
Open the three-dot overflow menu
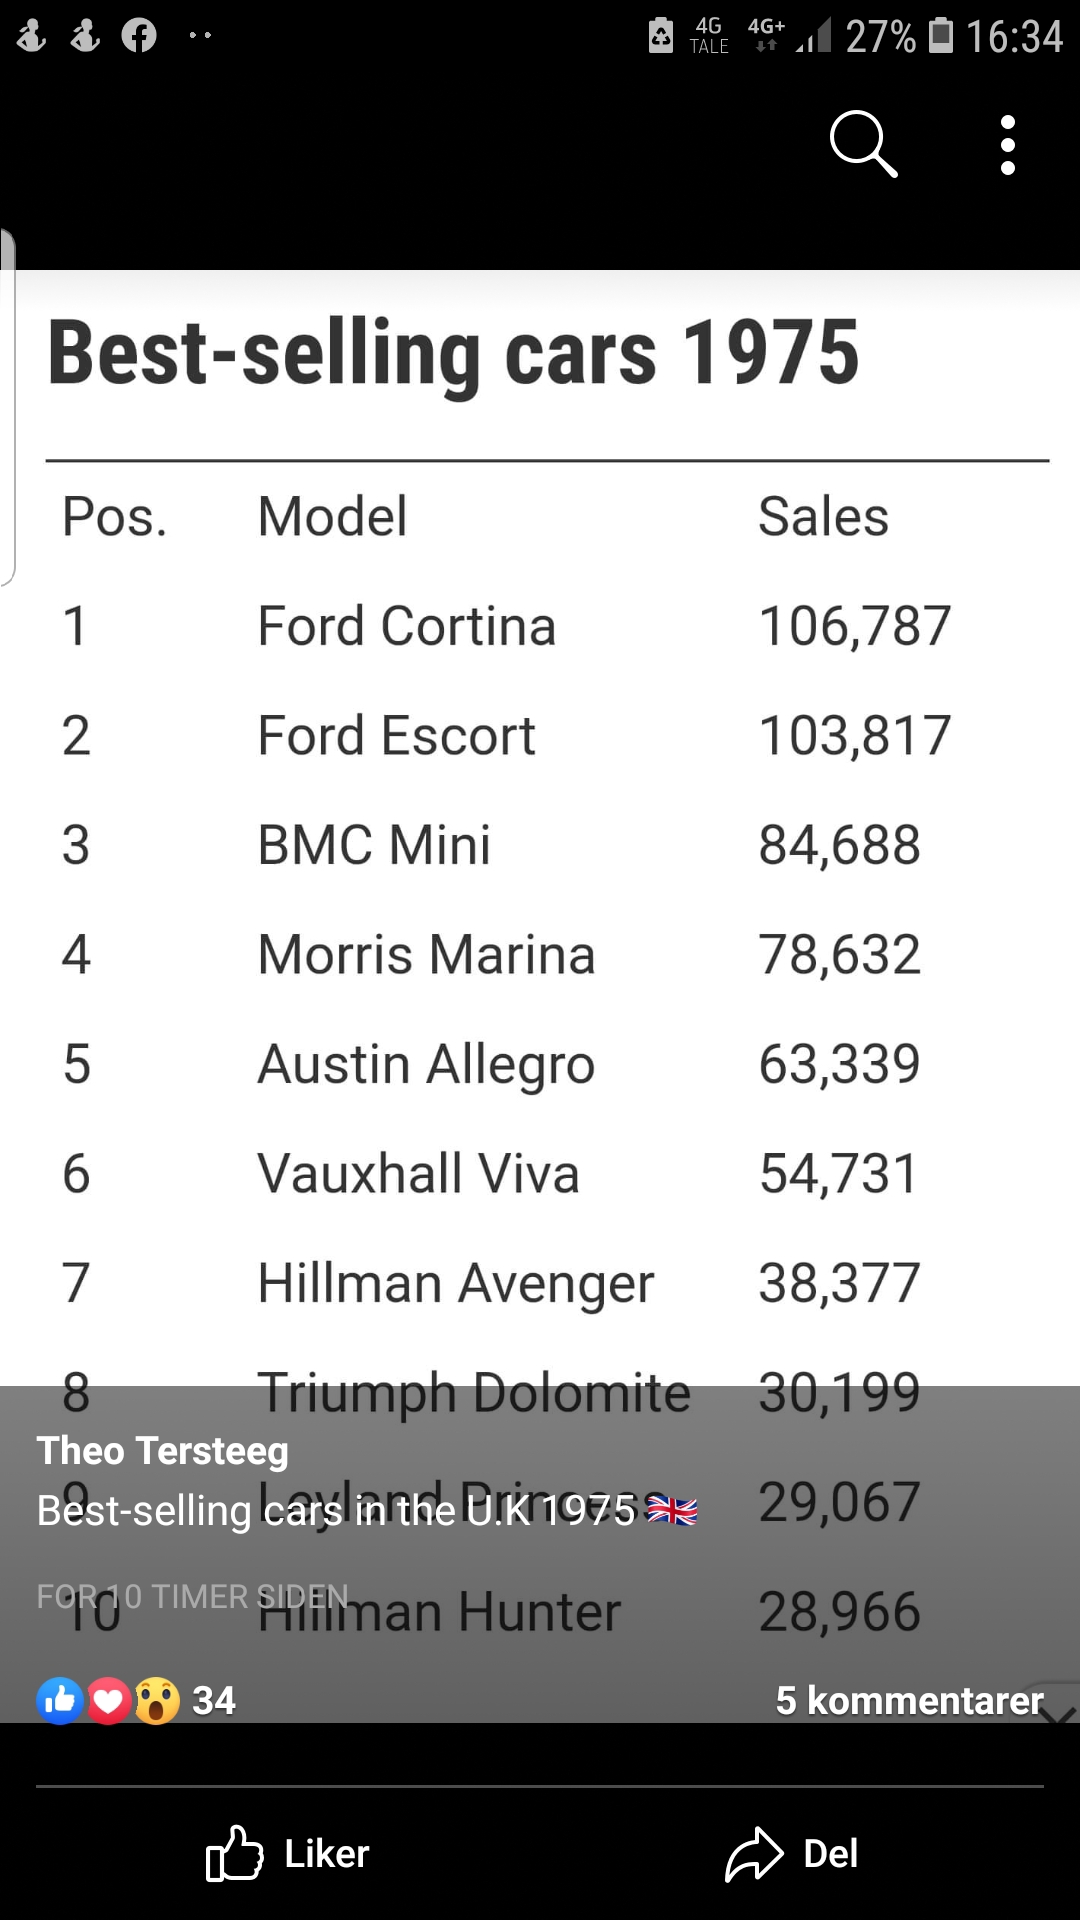coord(1007,145)
